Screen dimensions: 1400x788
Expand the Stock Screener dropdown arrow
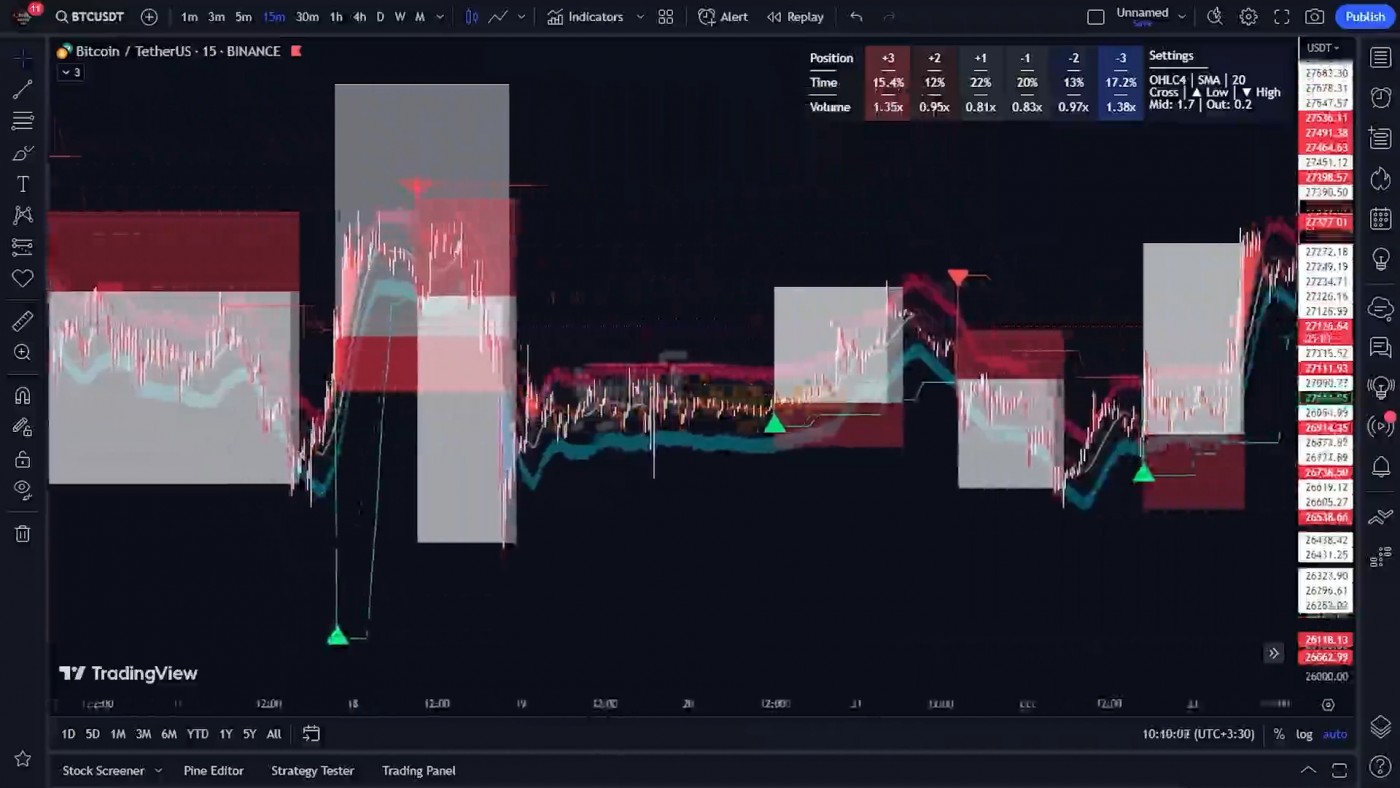158,771
